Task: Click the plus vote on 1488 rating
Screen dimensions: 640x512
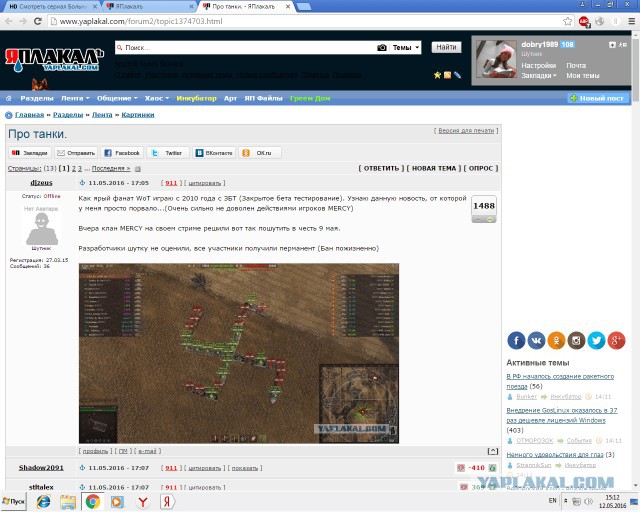Action: tap(490, 220)
